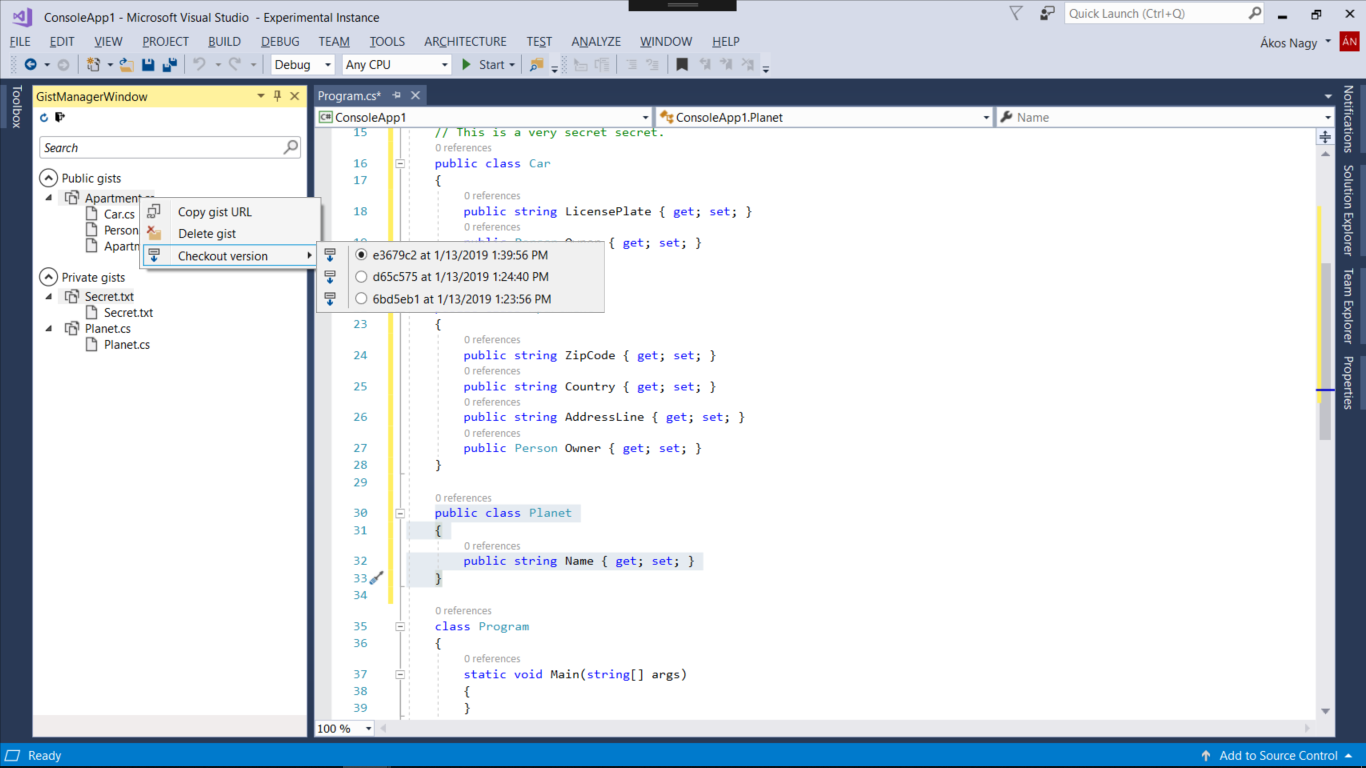The image size is (1366, 768).
Task: Open the Toolbox side tab
Action: click(x=16, y=107)
